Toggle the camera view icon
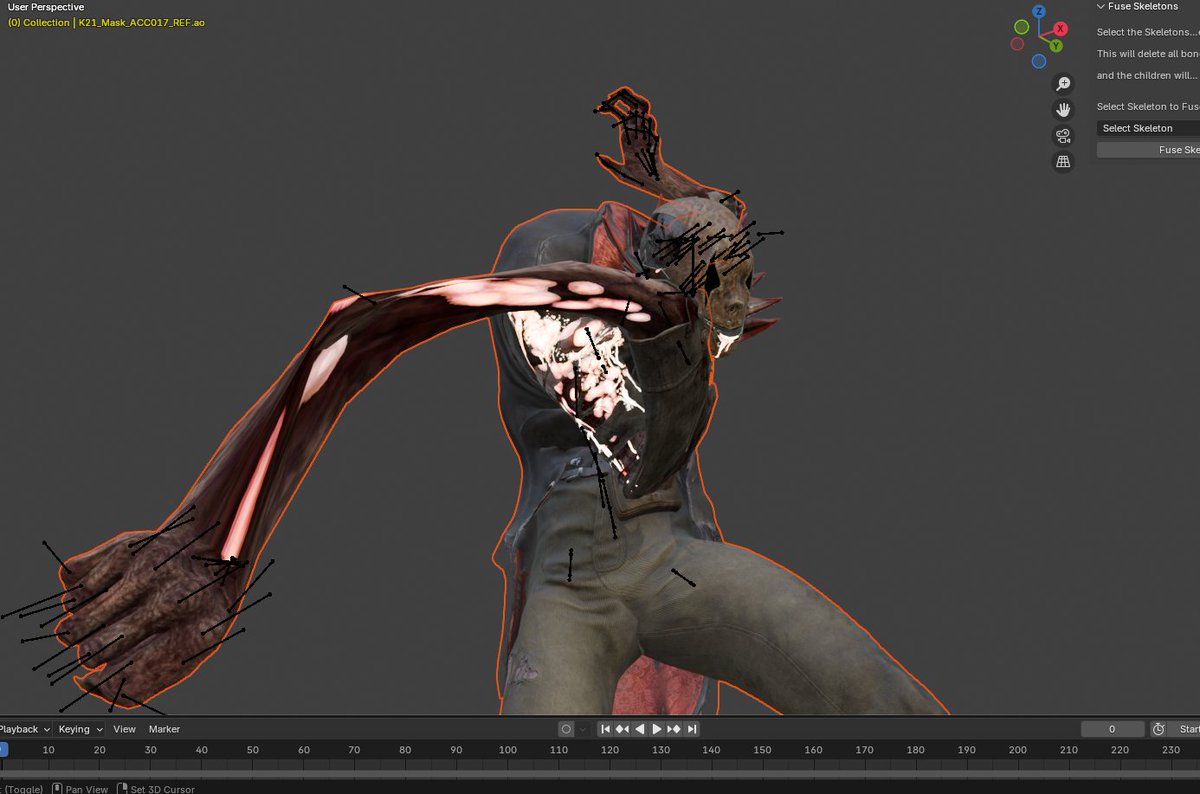The height and width of the screenshot is (794, 1200). tap(1063, 136)
